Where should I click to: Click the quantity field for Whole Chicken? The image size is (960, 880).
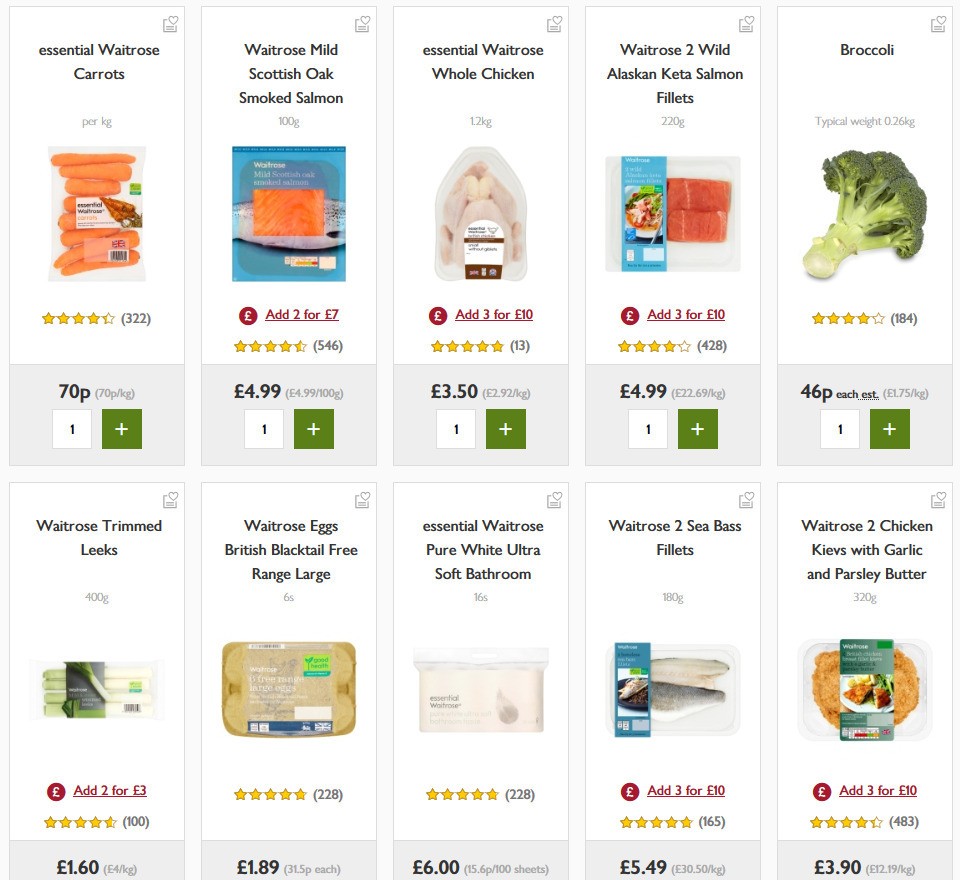coord(456,428)
